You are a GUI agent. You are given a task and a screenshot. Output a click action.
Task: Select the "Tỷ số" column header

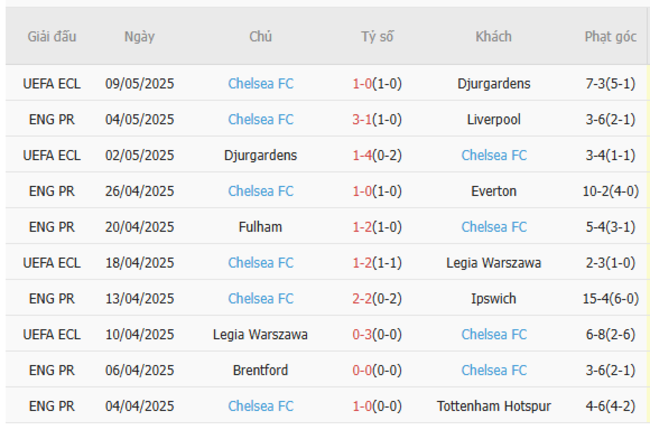377,37
